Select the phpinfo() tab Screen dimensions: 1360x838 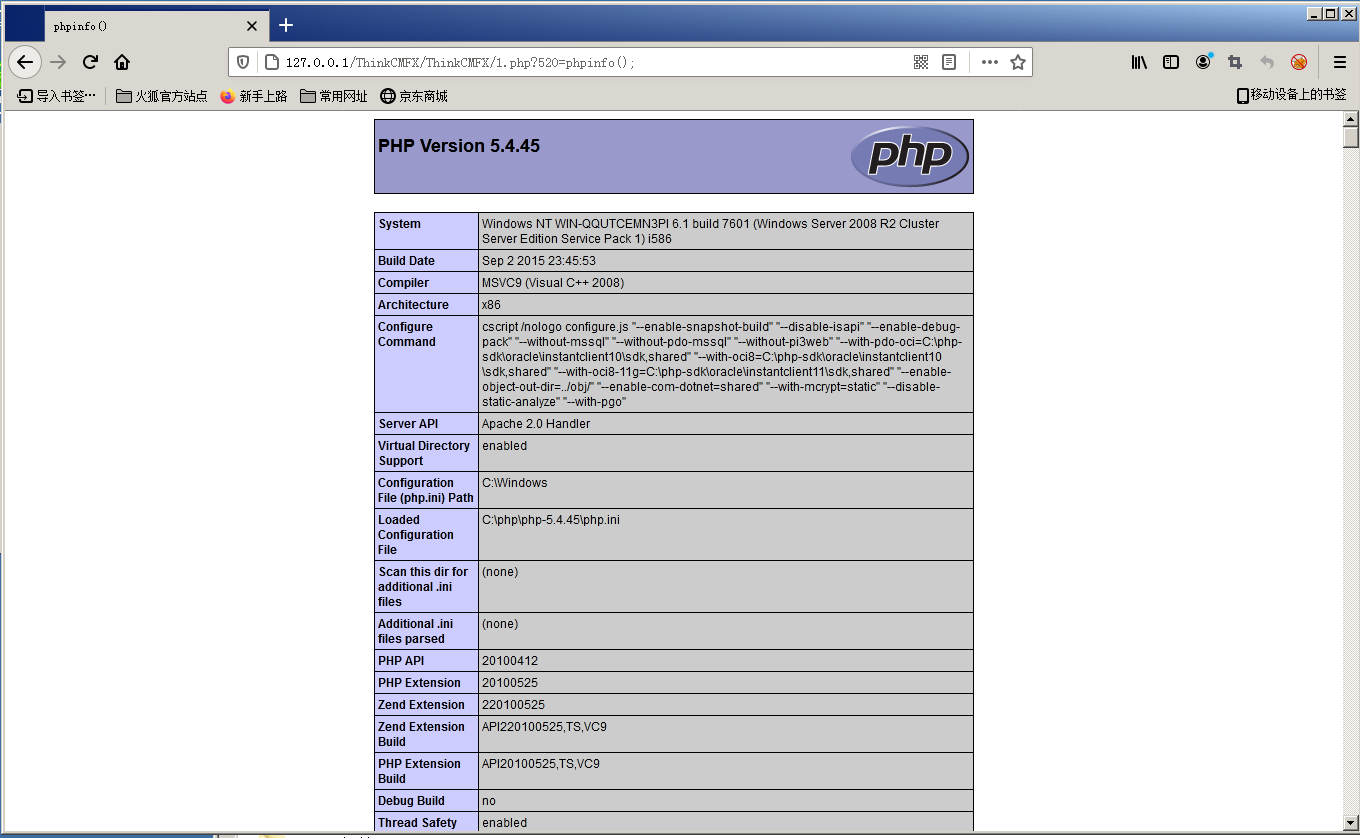[x=140, y=26]
